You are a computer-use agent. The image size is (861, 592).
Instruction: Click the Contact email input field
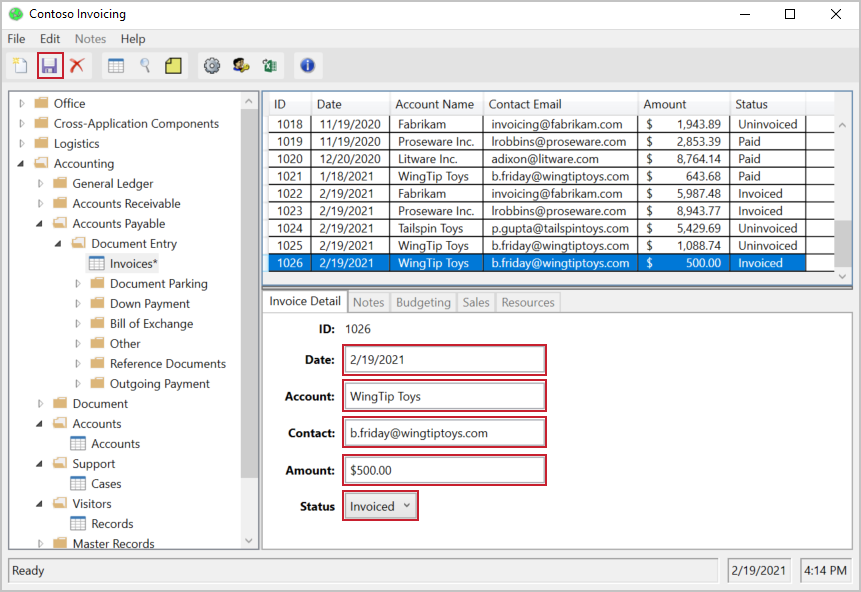444,433
